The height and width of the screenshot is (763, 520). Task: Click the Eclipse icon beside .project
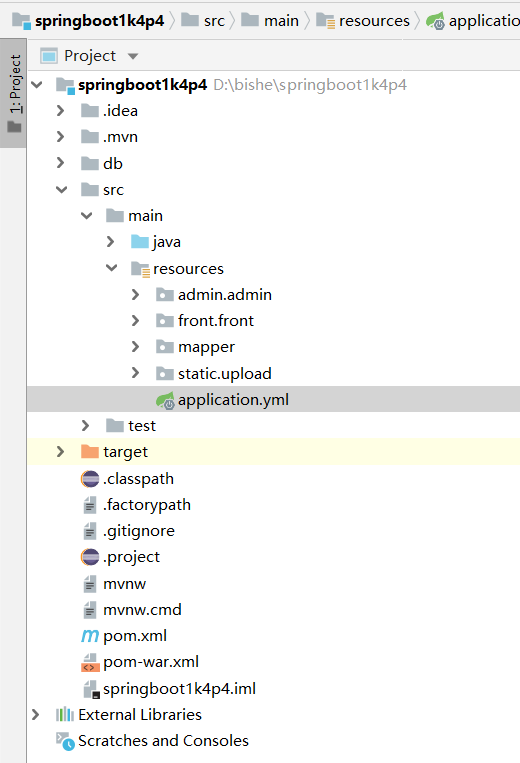[x=90, y=557]
